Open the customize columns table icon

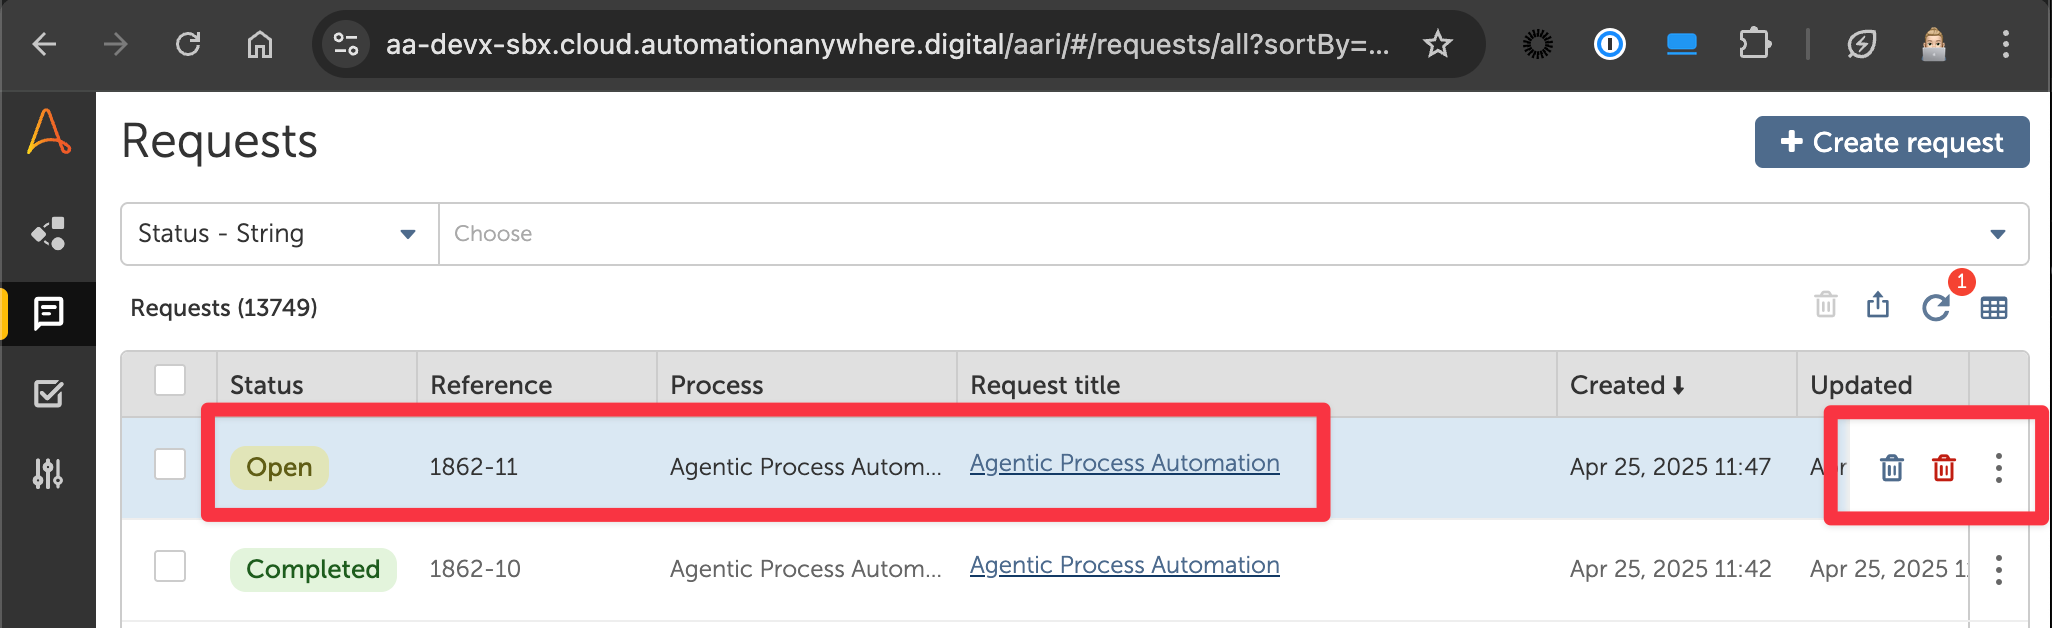point(1994,308)
